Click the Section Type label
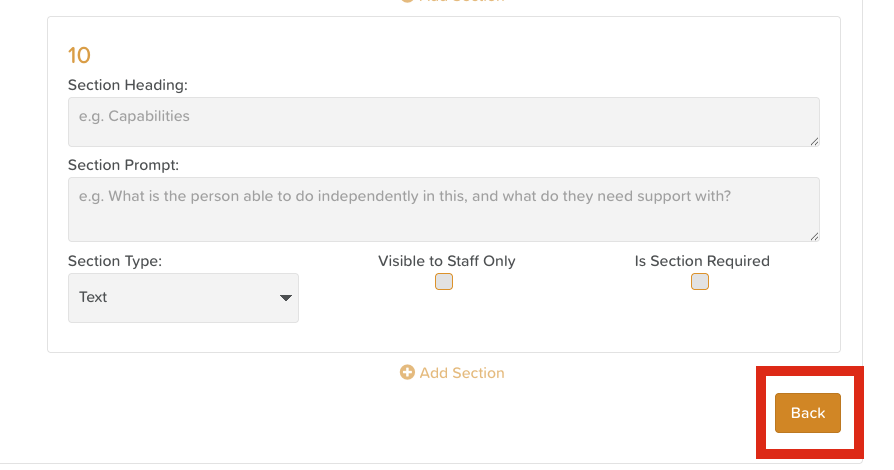Viewport: 894px width, 470px height. (x=114, y=261)
